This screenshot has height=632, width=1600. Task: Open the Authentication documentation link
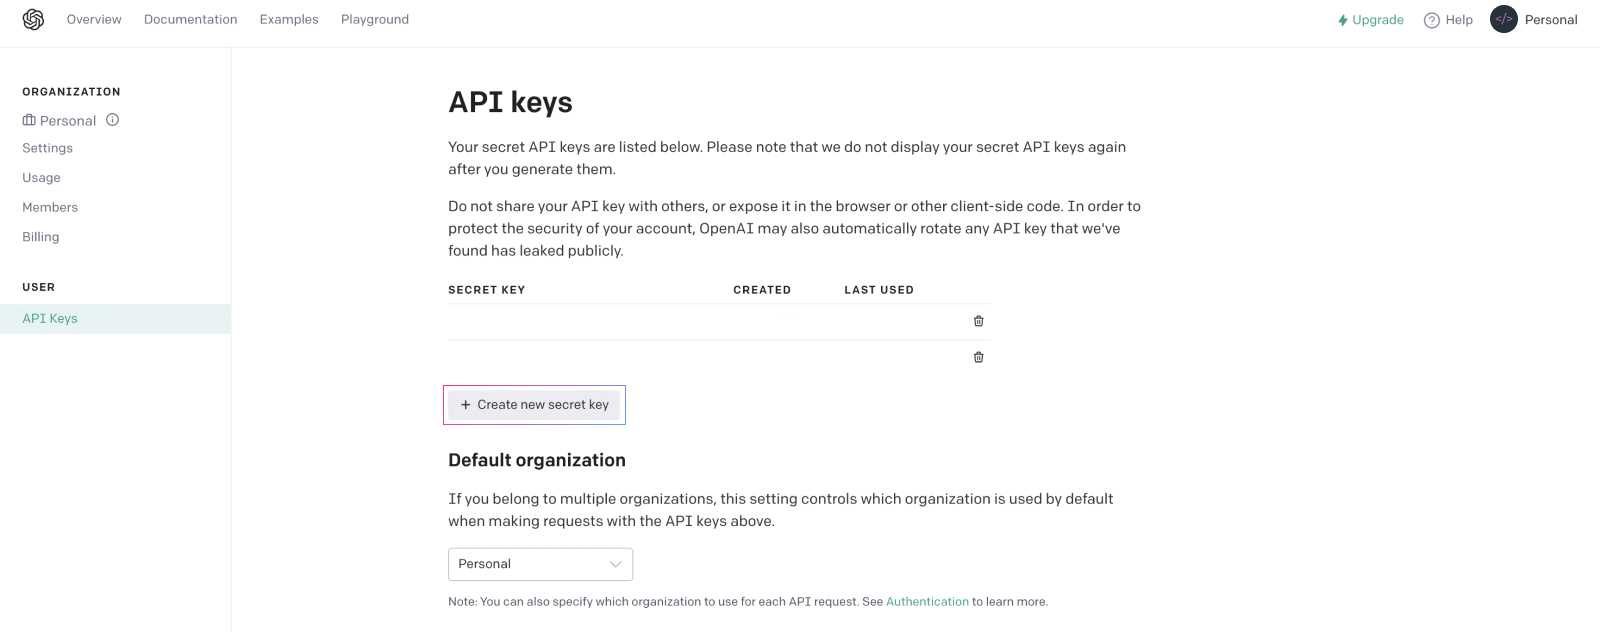click(927, 601)
